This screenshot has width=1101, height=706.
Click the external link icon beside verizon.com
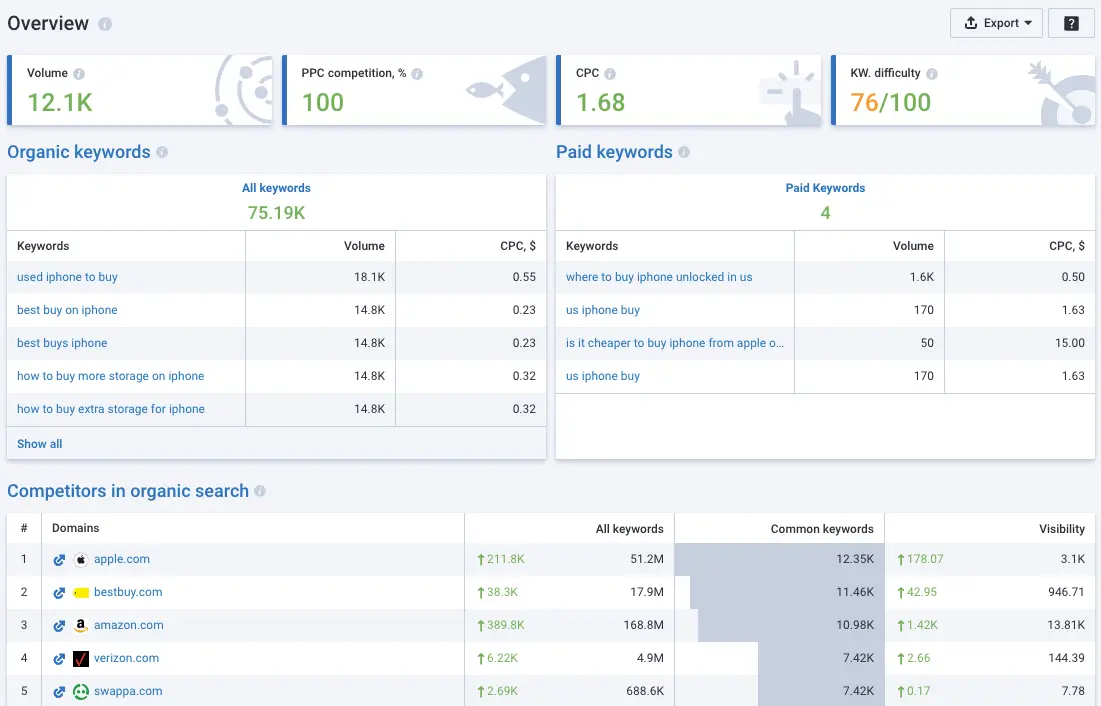(58, 658)
